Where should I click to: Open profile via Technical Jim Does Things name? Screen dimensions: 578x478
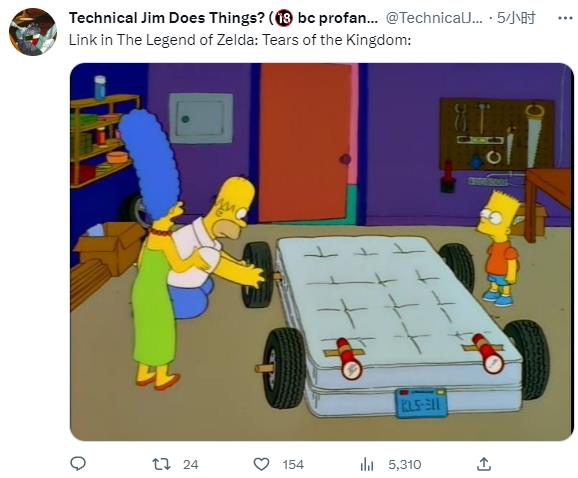click(x=167, y=18)
